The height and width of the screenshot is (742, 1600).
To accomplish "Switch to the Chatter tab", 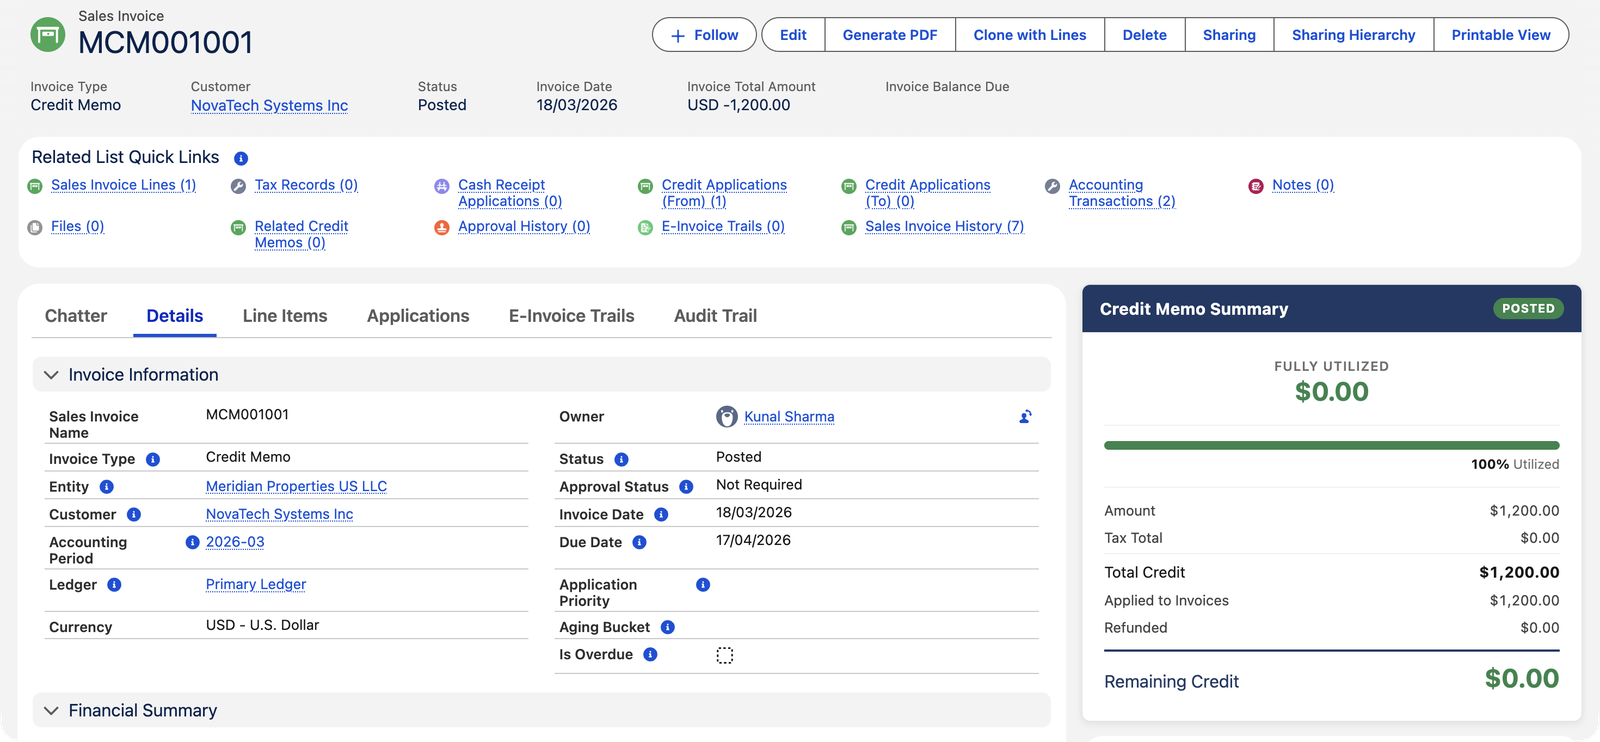I will (76, 316).
